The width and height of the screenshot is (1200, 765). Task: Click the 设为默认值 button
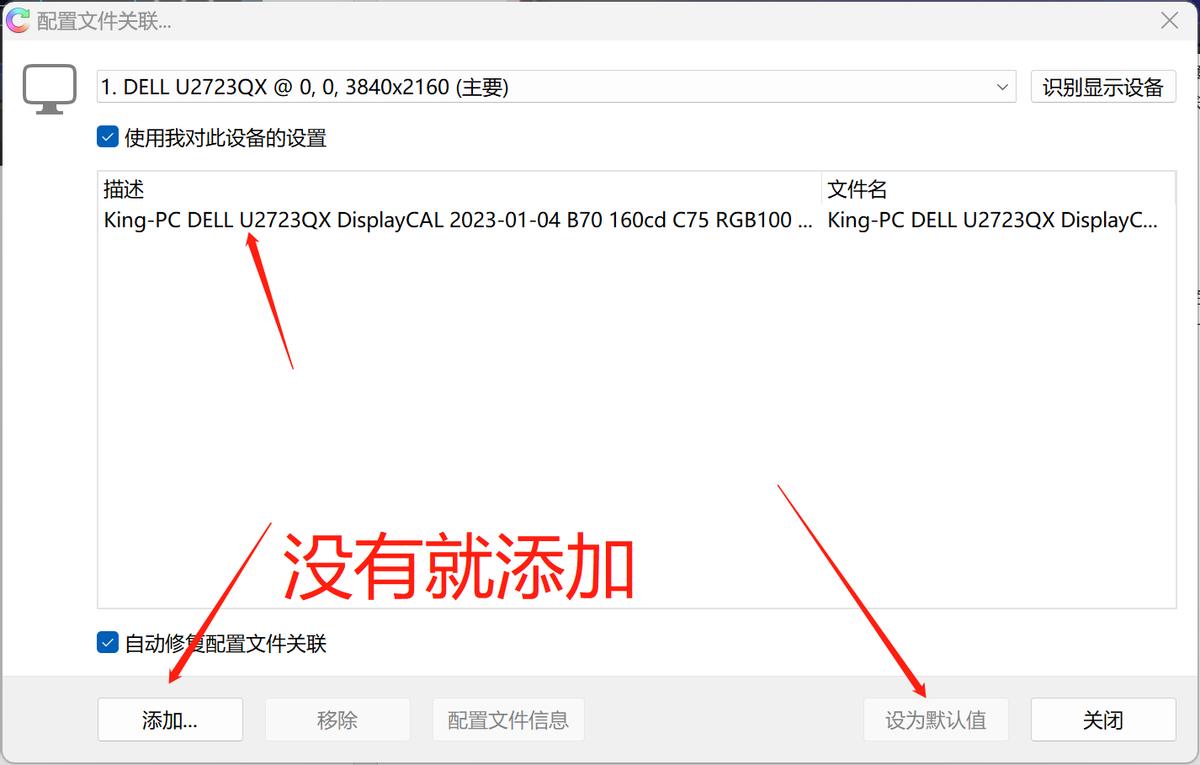(936, 719)
